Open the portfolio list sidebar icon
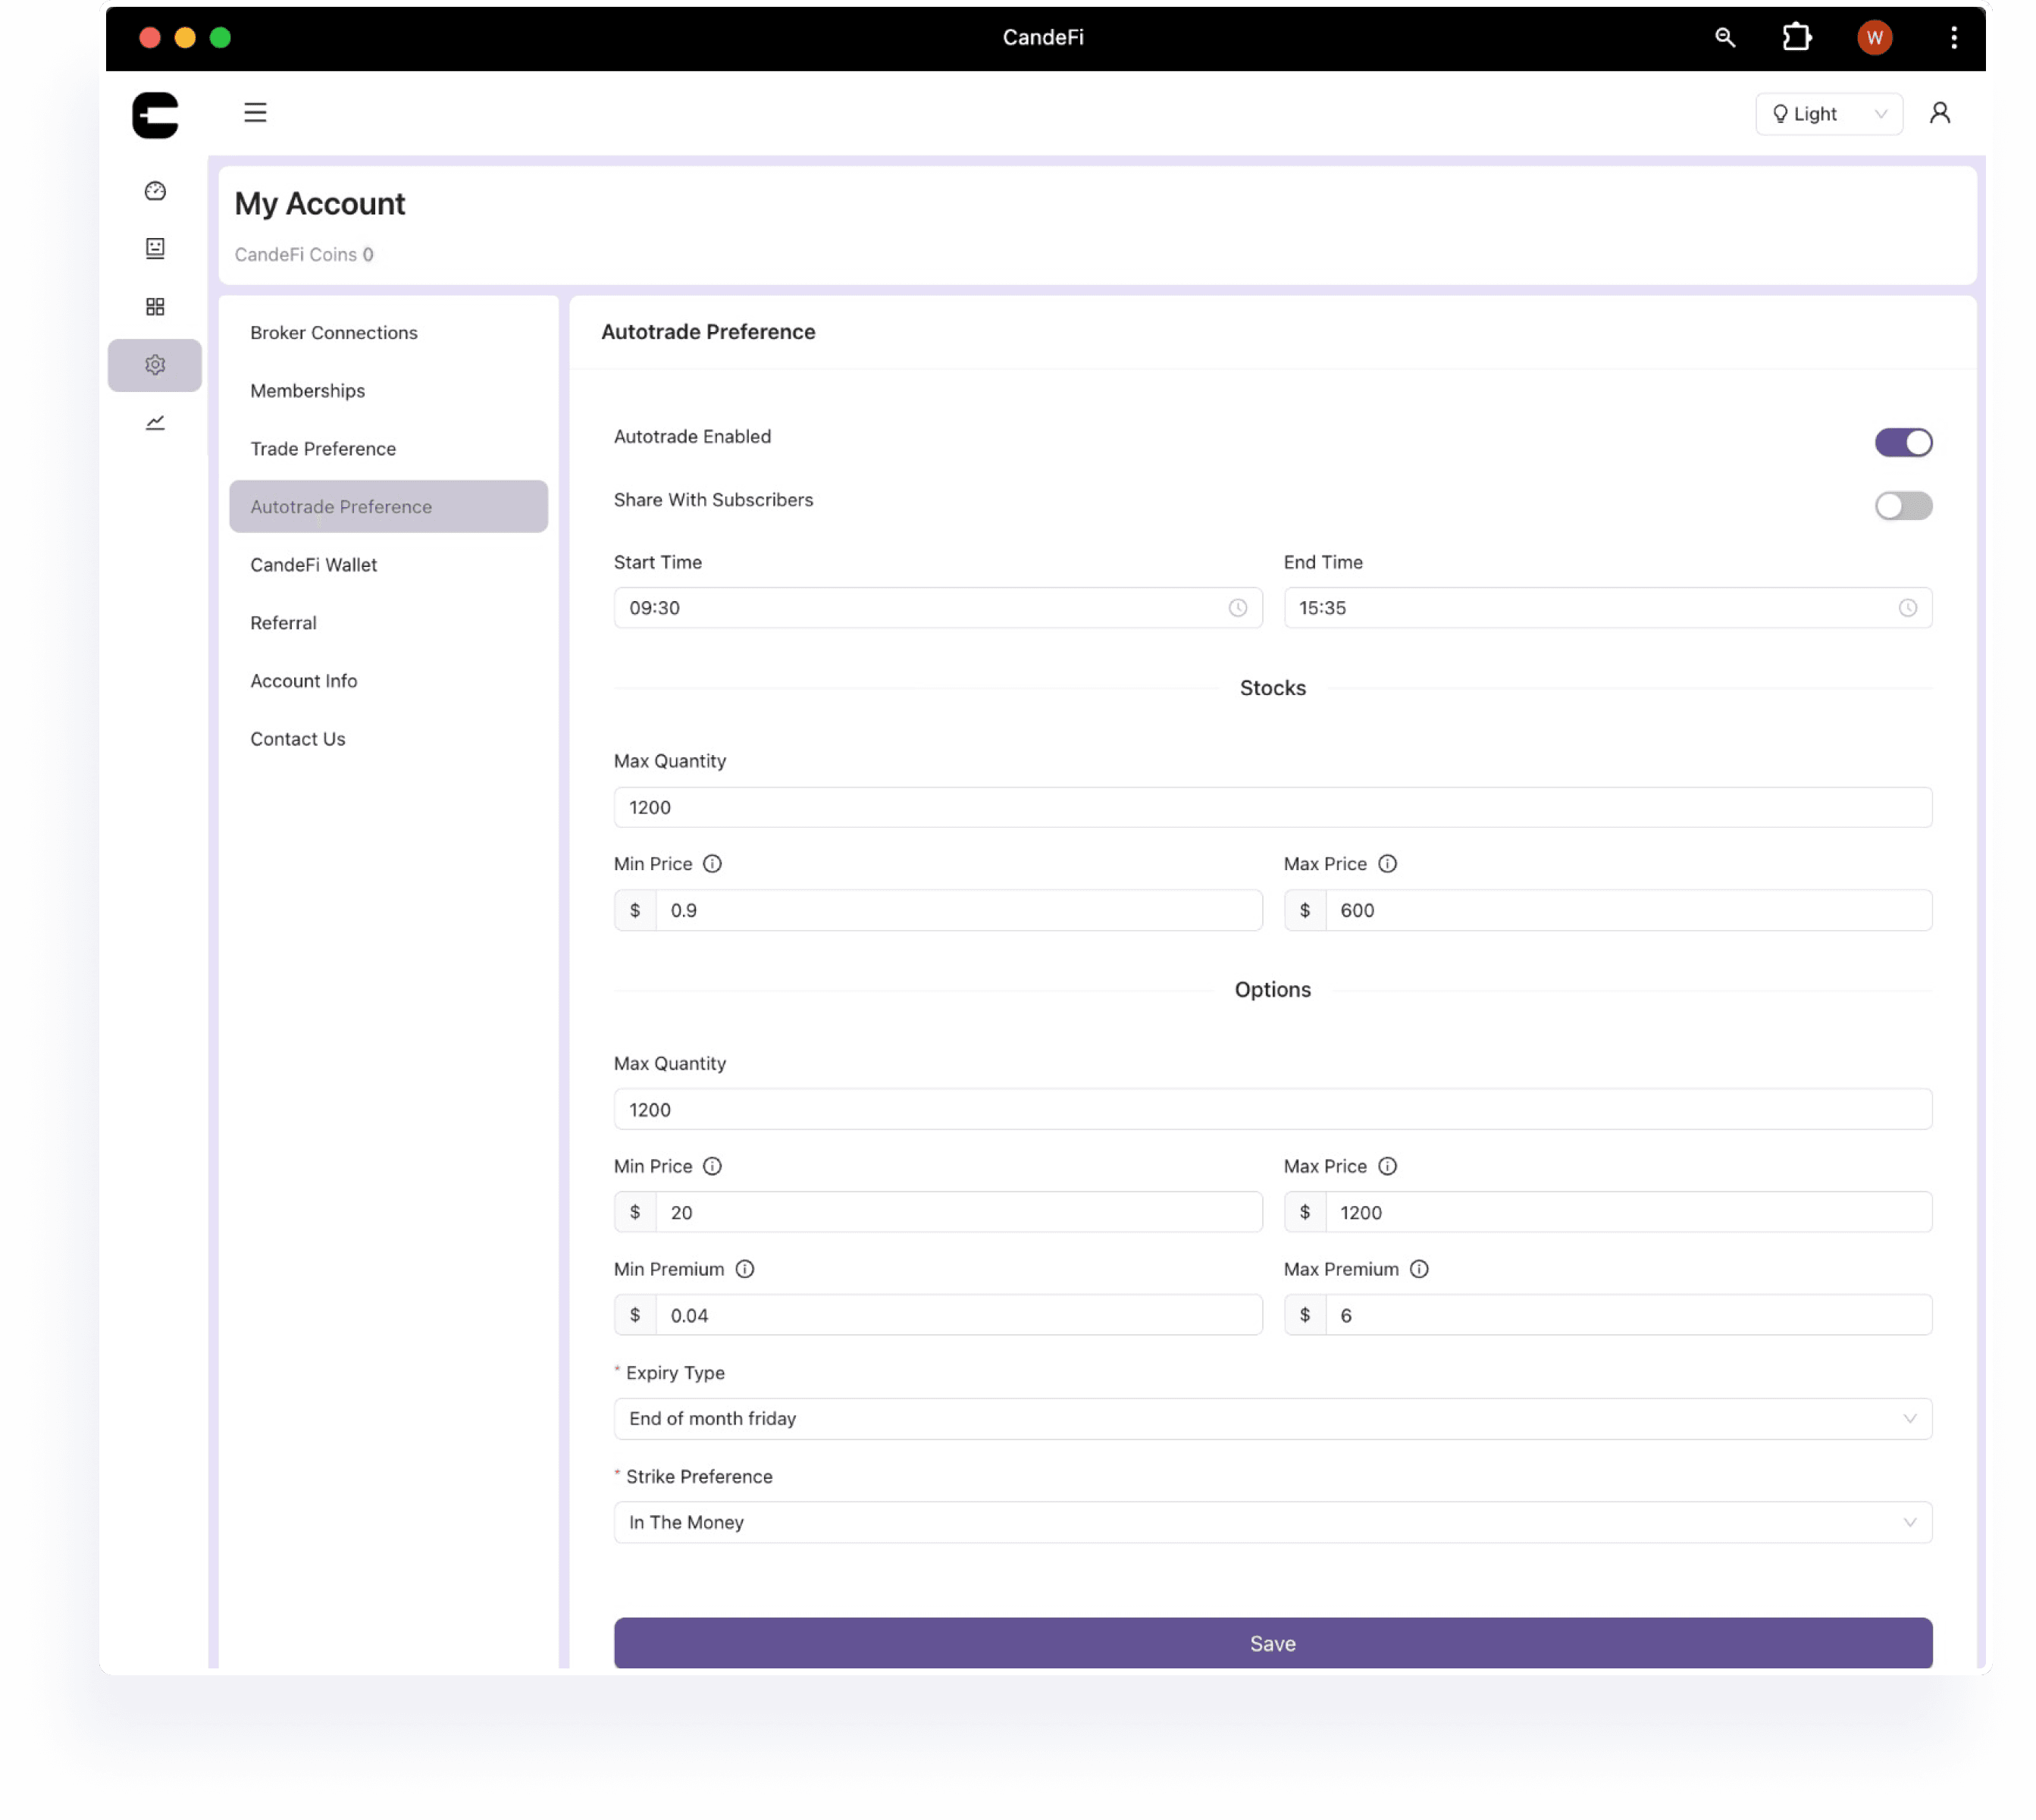This screenshot has height=1820, width=2036. [155, 248]
